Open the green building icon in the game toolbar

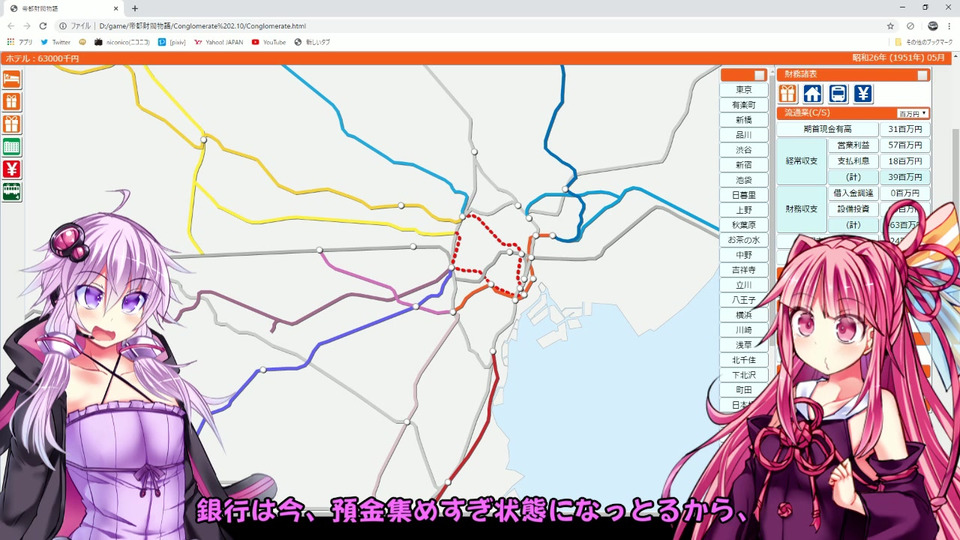click(x=12, y=147)
